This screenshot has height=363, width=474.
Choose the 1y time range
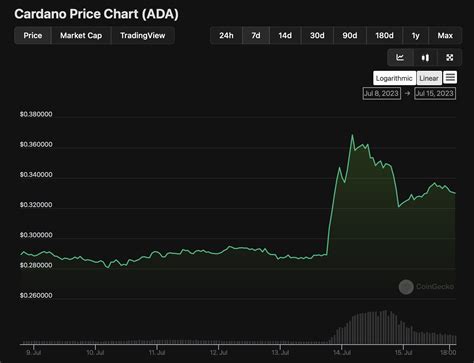(415, 35)
